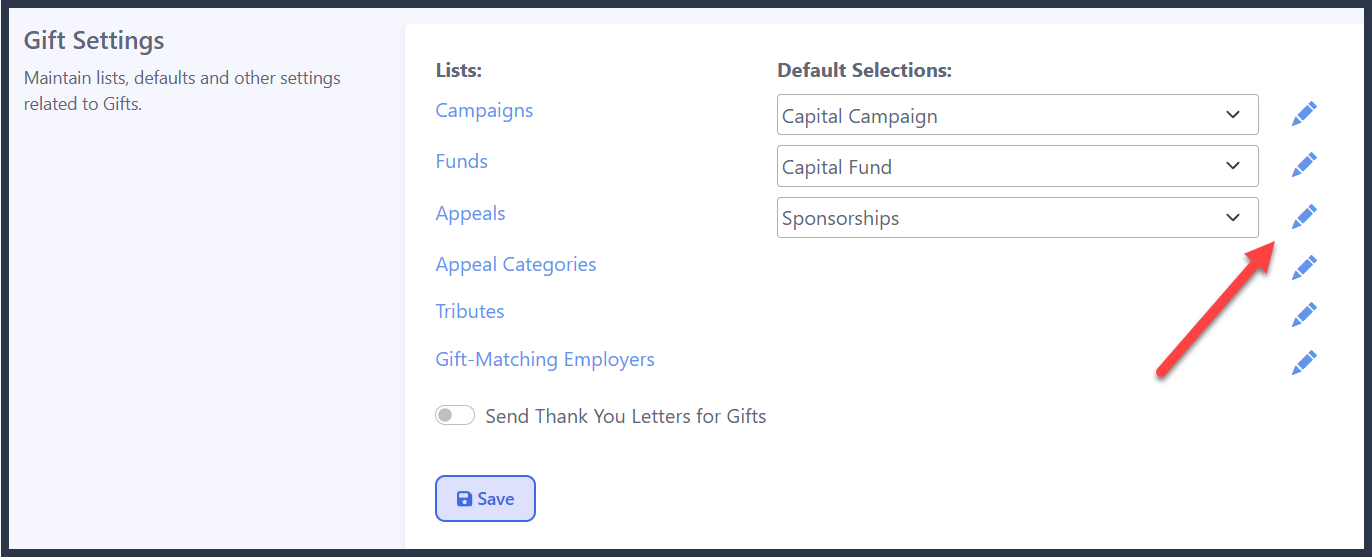
Task: Open the Appeal Categories link
Action: pos(516,264)
